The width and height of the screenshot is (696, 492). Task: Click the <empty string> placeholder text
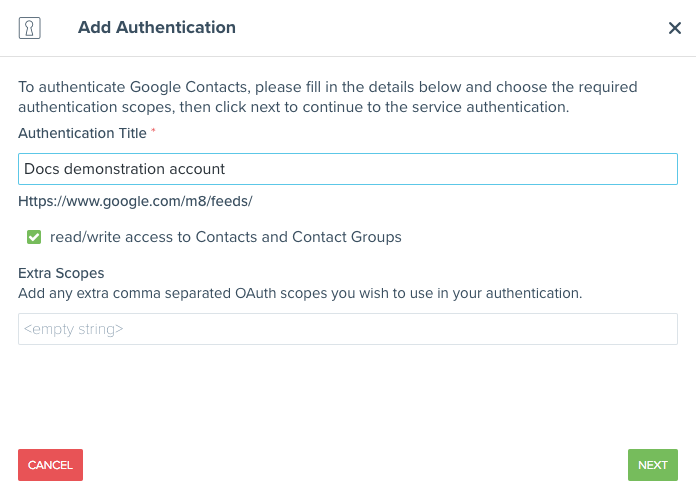[x=74, y=329]
